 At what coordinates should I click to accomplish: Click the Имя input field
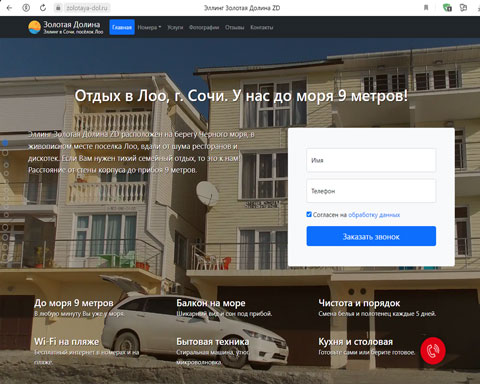click(x=371, y=160)
